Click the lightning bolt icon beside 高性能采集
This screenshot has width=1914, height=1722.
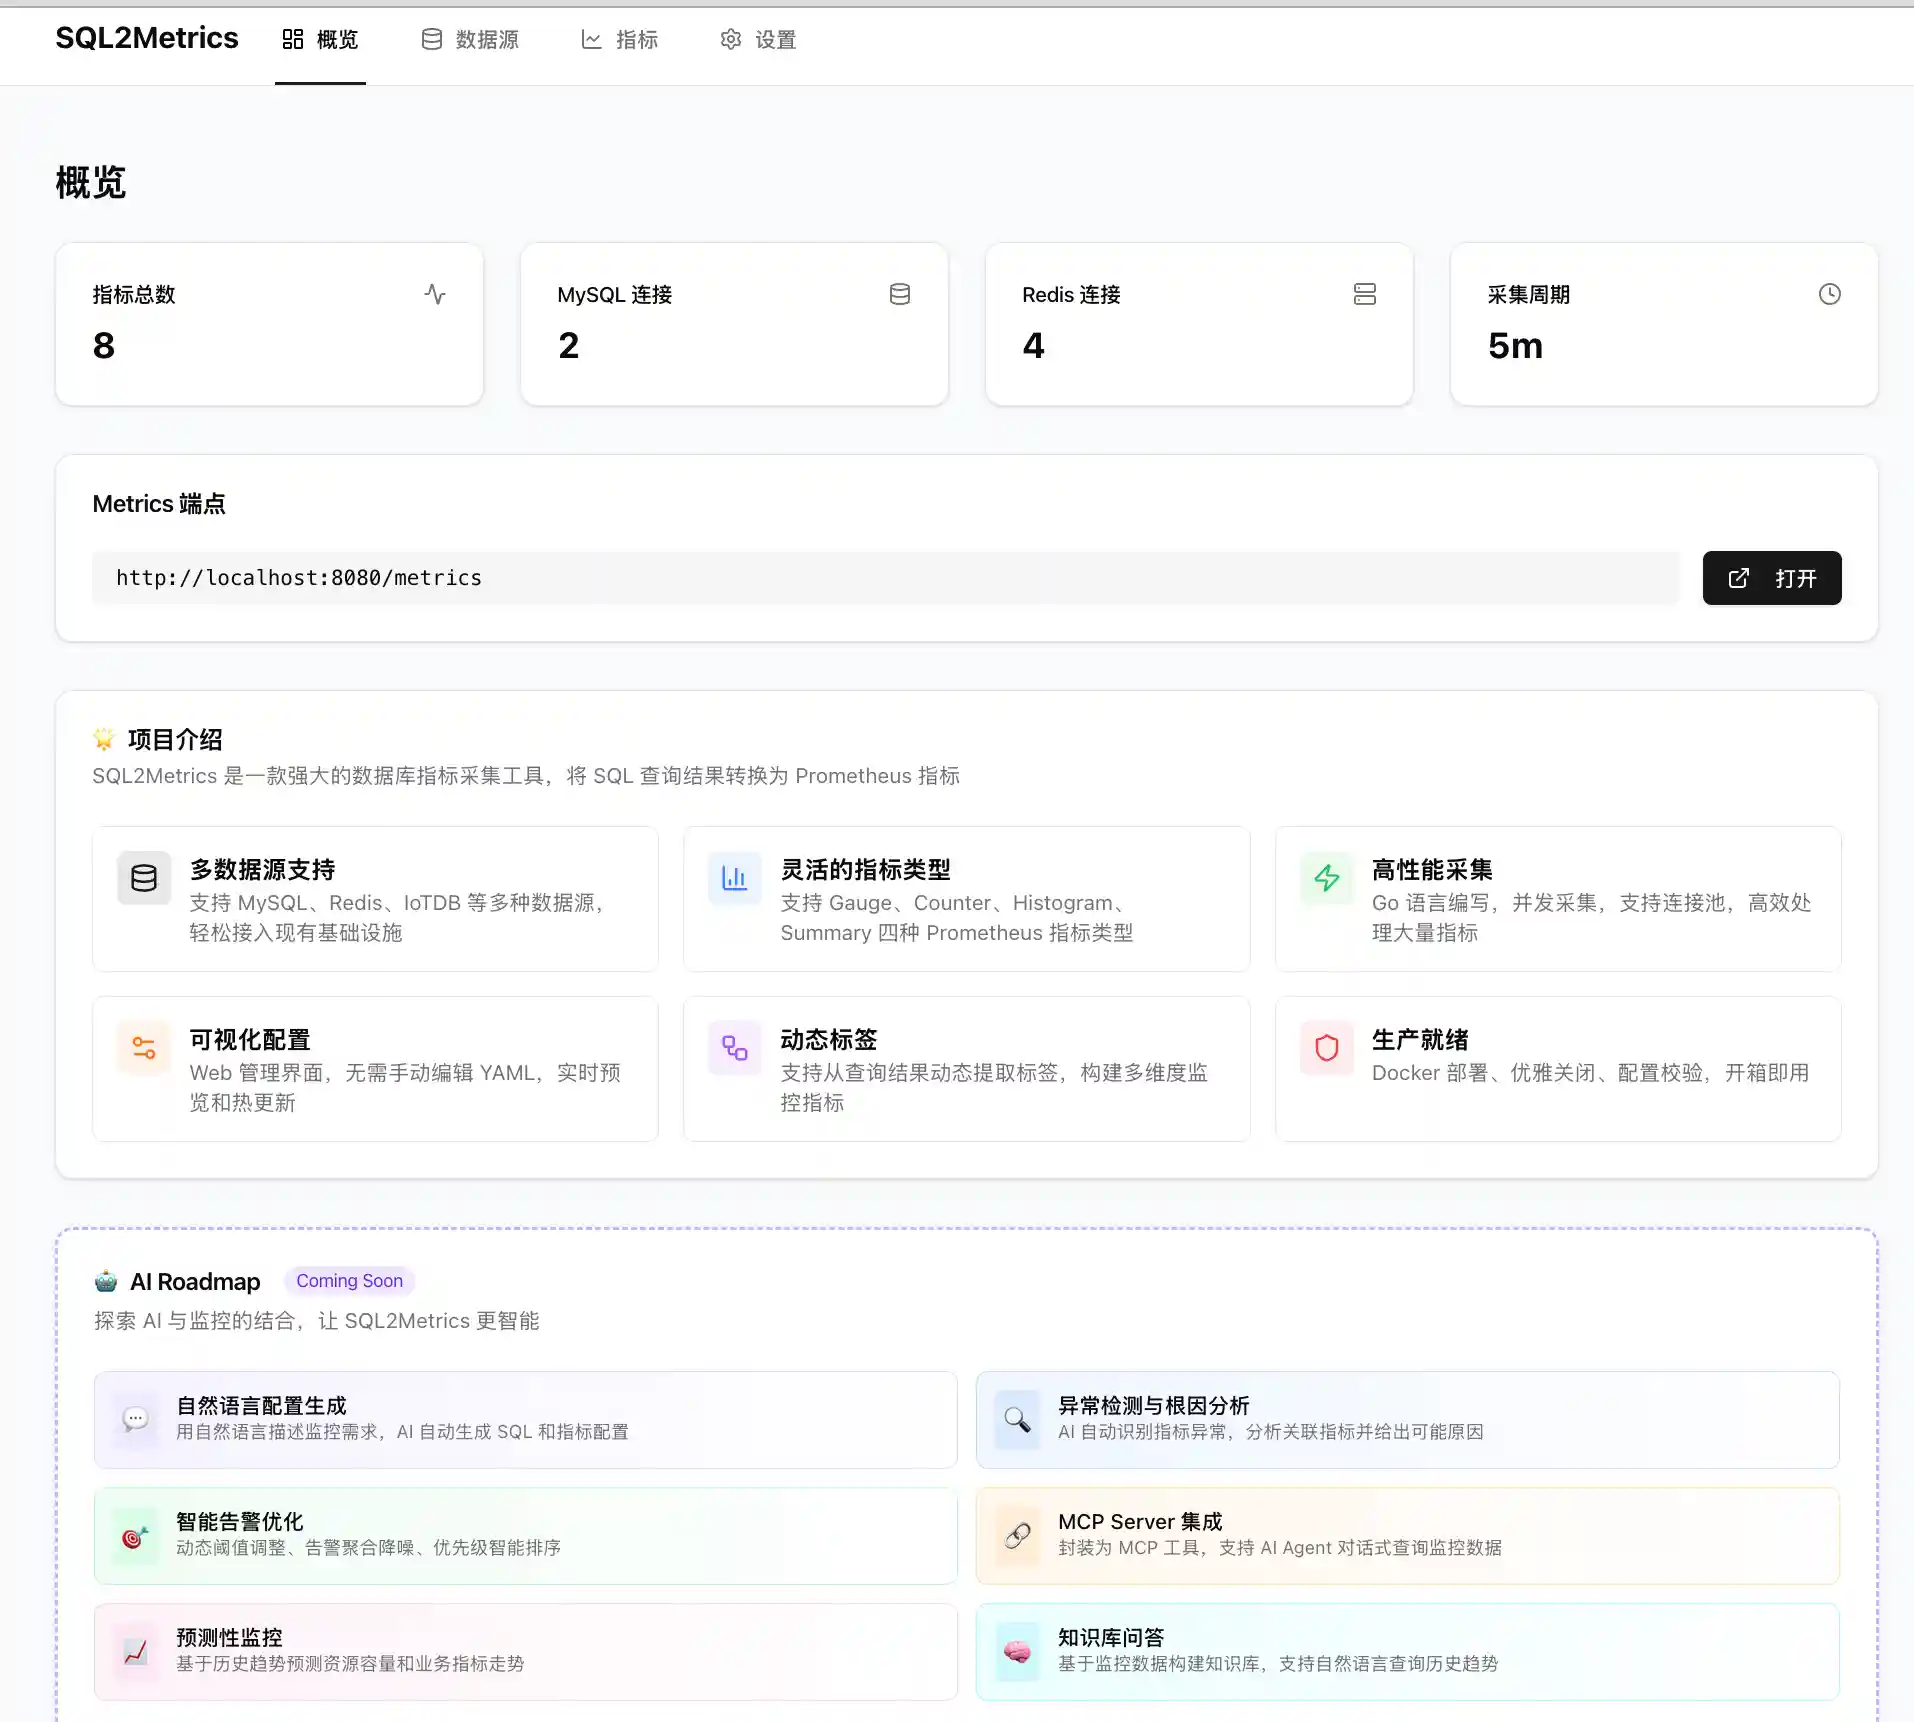pyautogui.click(x=1326, y=878)
